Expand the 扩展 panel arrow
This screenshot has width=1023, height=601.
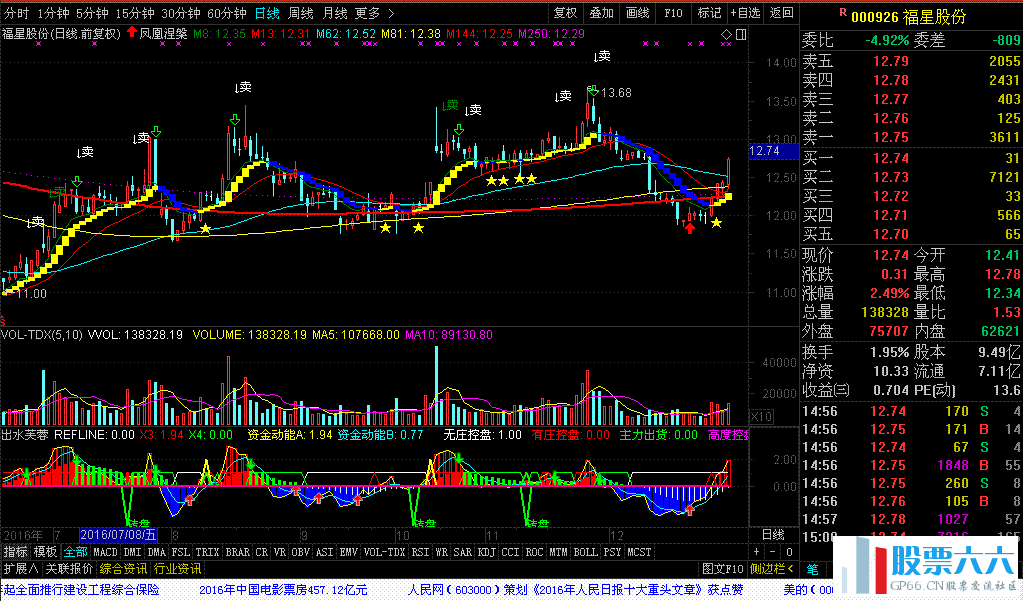tap(21, 569)
